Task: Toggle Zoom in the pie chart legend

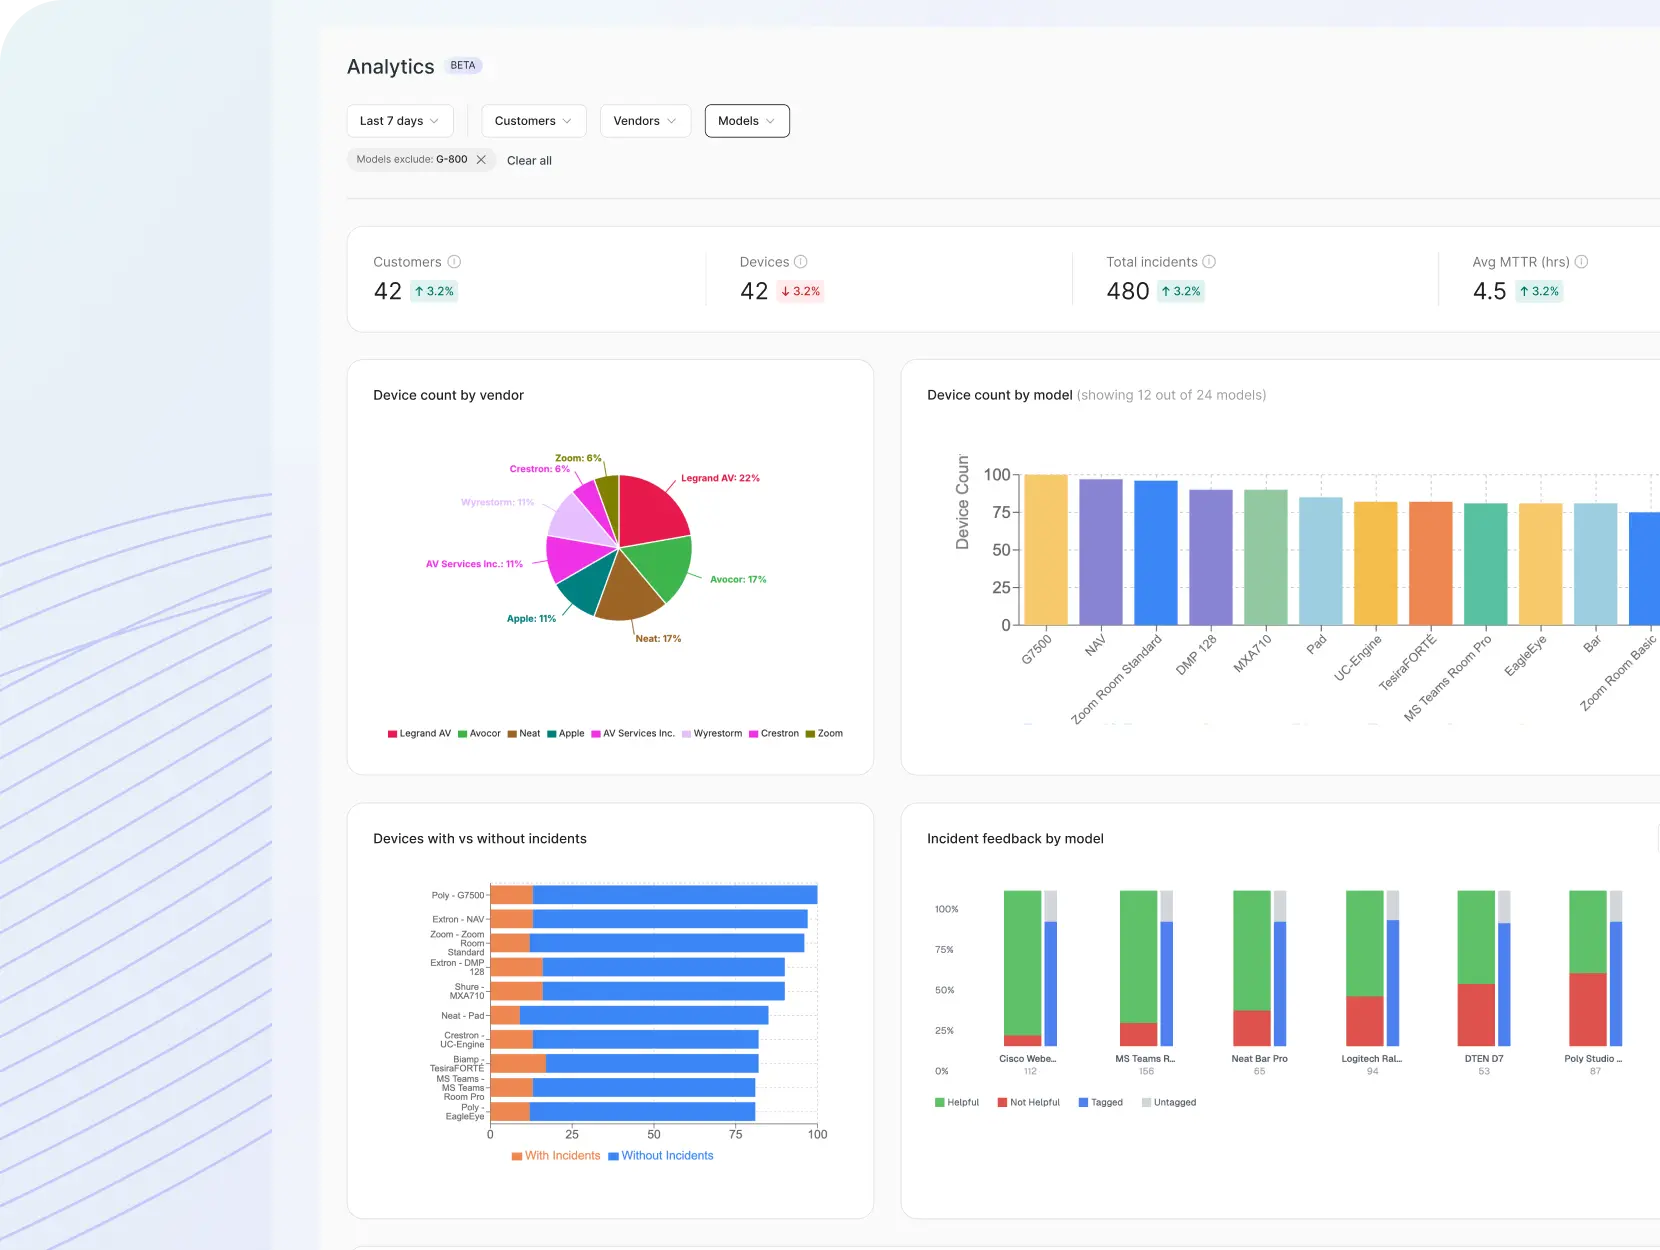Action: coord(824,734)
